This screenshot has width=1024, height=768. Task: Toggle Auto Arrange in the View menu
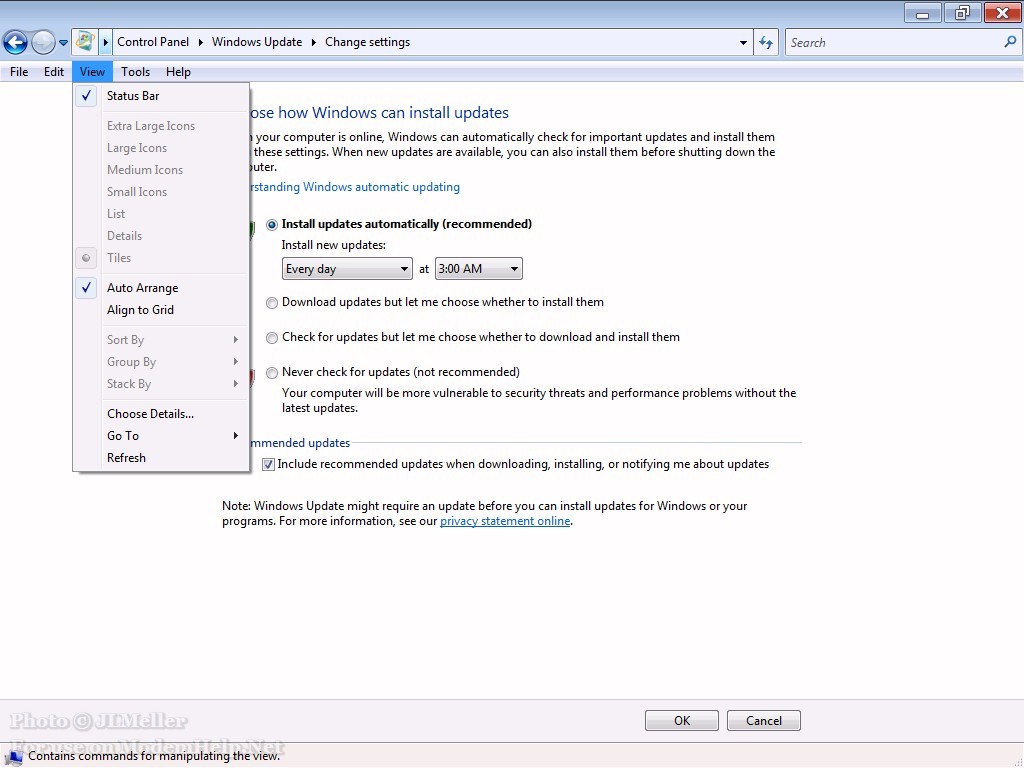[x=161, y=288]
